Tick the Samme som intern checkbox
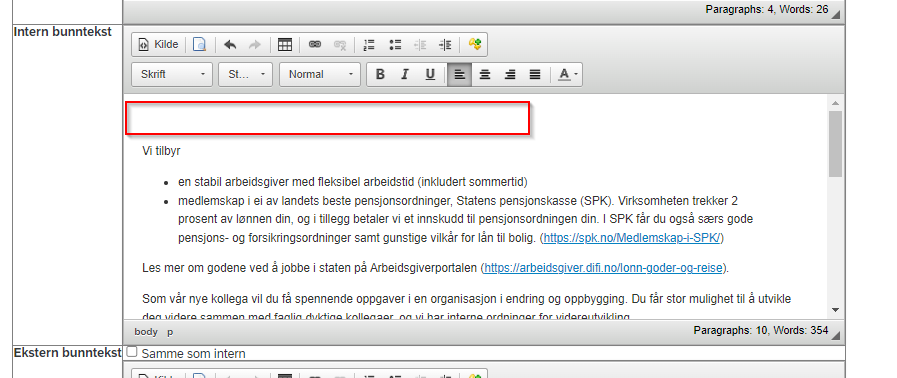 click(x=132, y=352)
